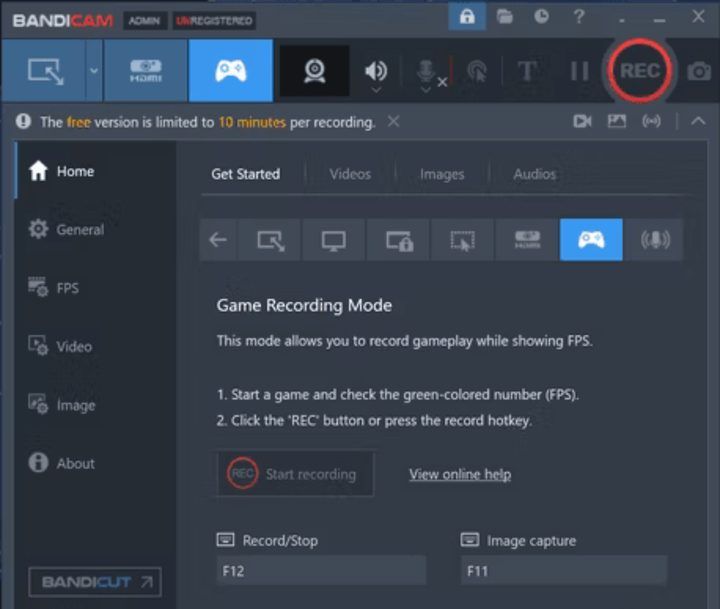Select rectangle area mode in mode row
This screenshot has height=609, width=720.
[x=270, y=240]
